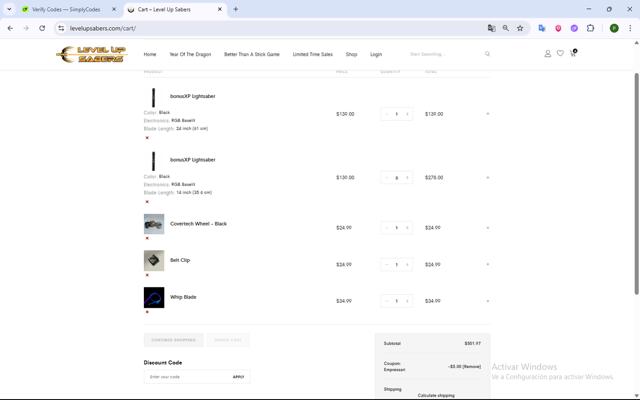Apply the discount code with Apply button
The height and width of the screenshot is (400, 640).
click(x=238, y=377)
